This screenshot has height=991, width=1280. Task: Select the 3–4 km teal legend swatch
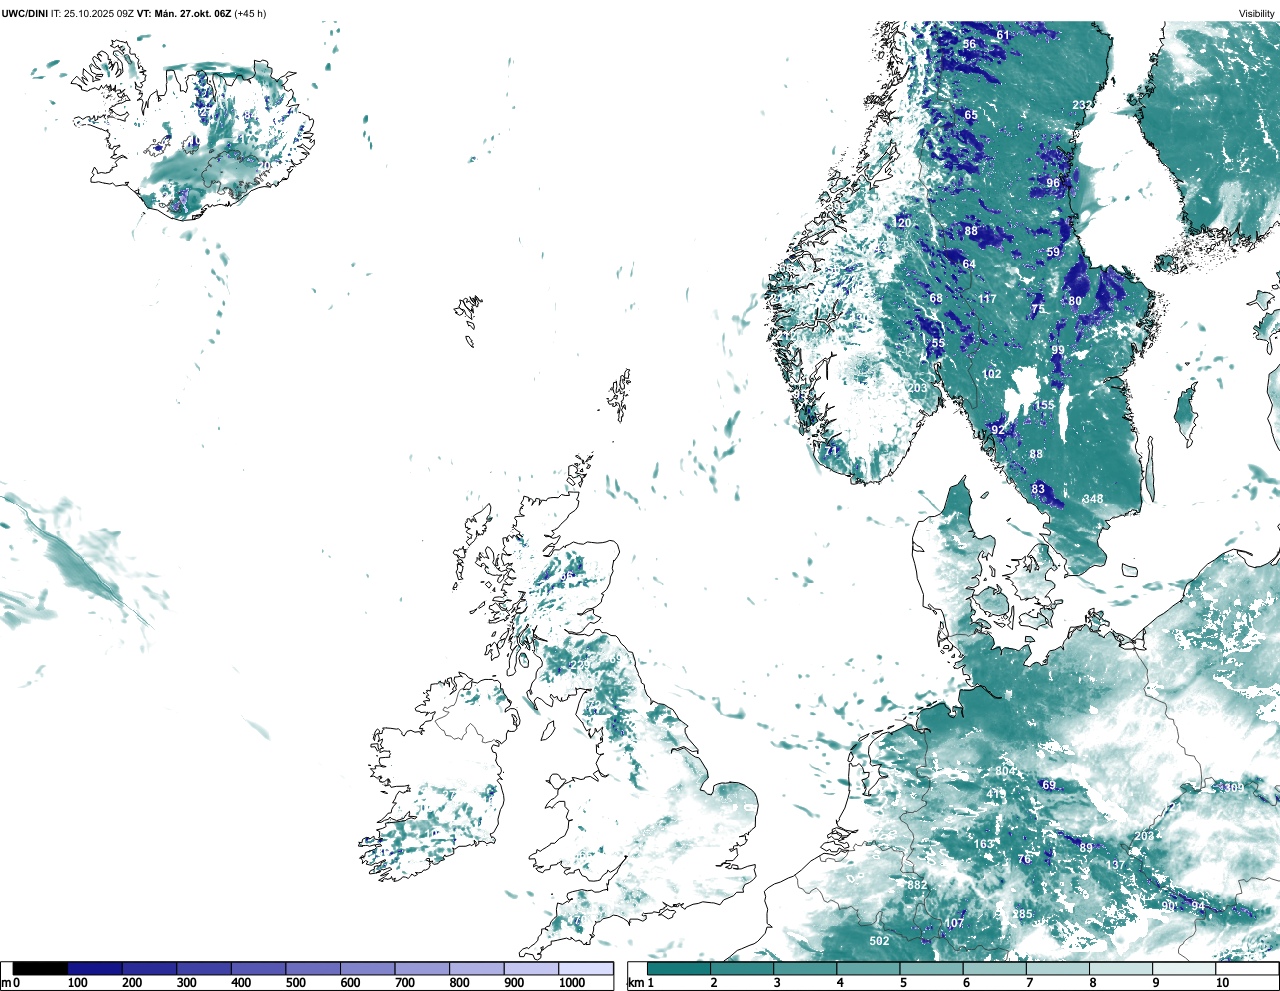tap(805, 968)
